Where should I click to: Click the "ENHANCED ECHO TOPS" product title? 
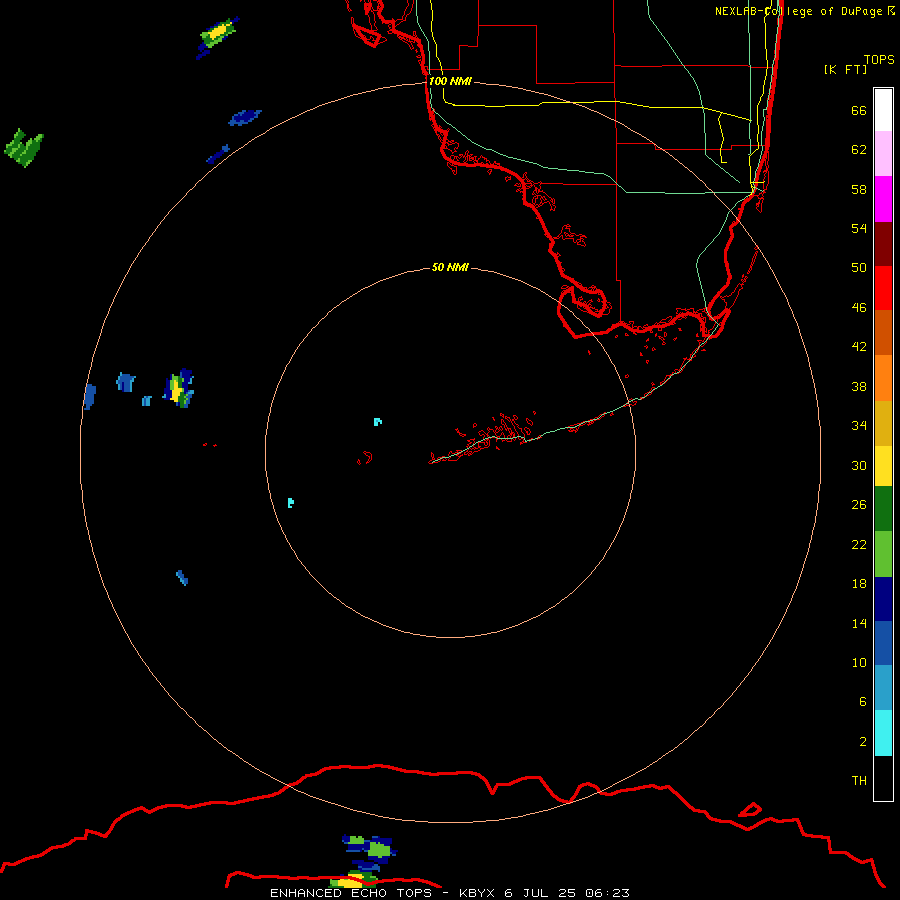click(351, 893)
